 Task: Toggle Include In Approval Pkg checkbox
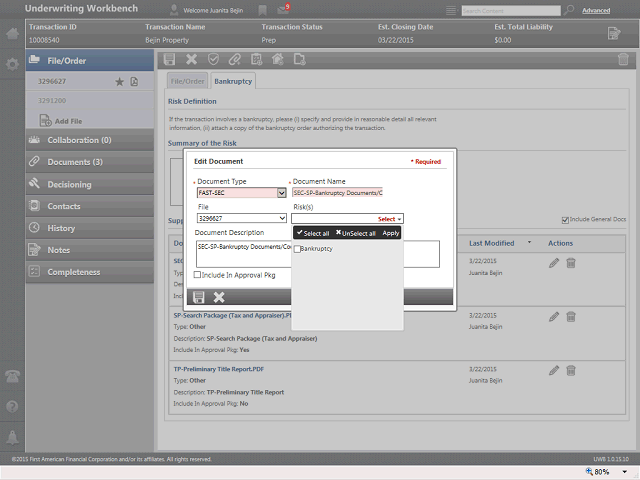coord(198,275)
